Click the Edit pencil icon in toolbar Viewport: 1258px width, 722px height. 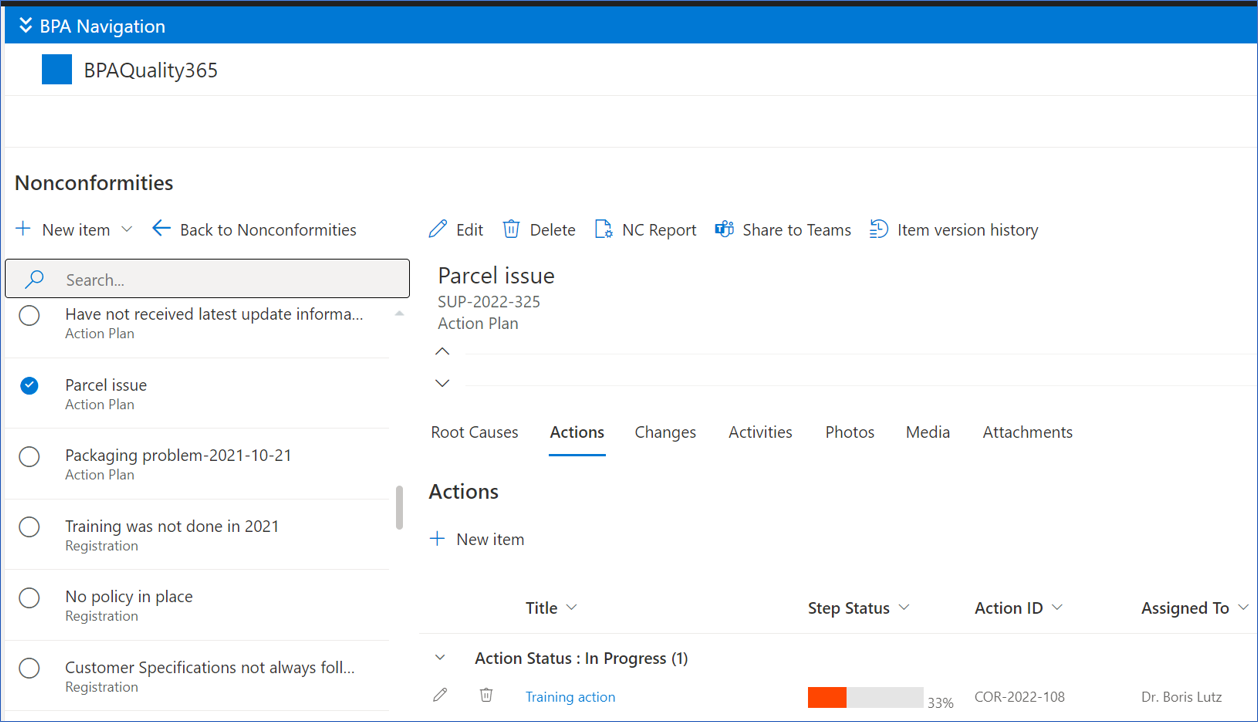438,229
